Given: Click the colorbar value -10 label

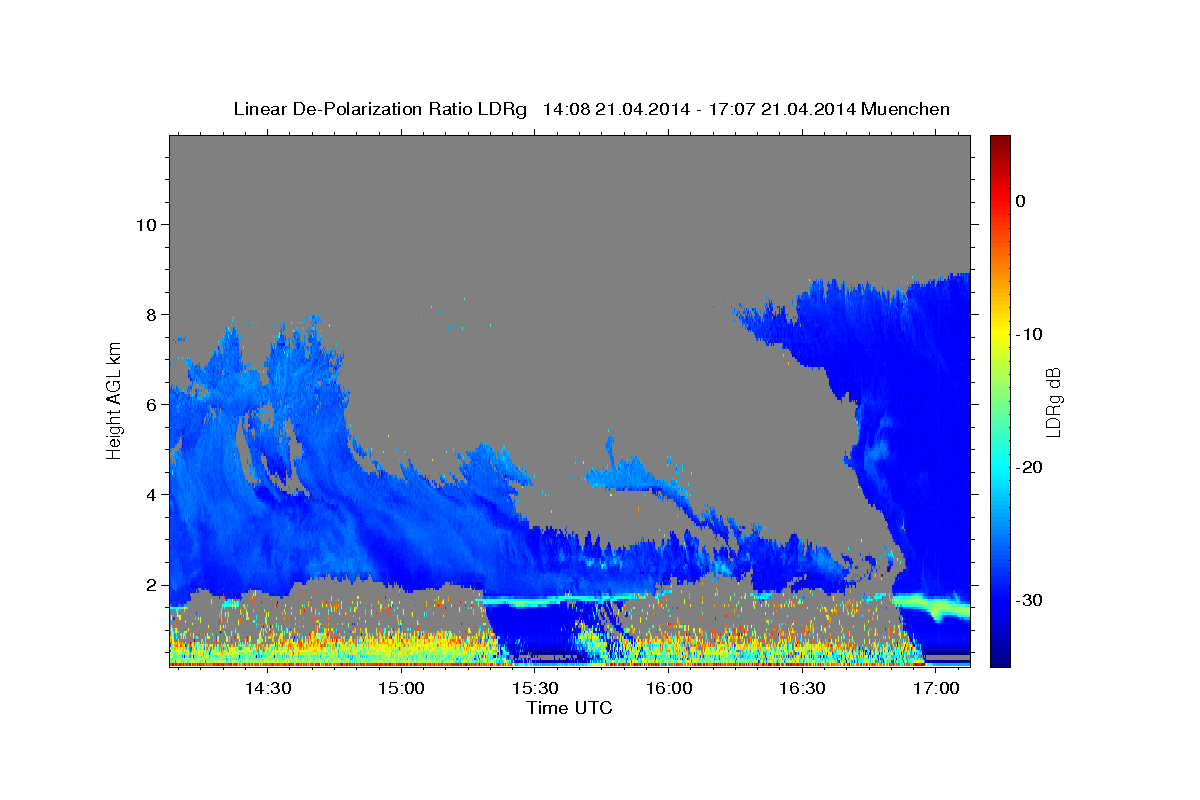Looking at the screenshot, I should 1030,334.
